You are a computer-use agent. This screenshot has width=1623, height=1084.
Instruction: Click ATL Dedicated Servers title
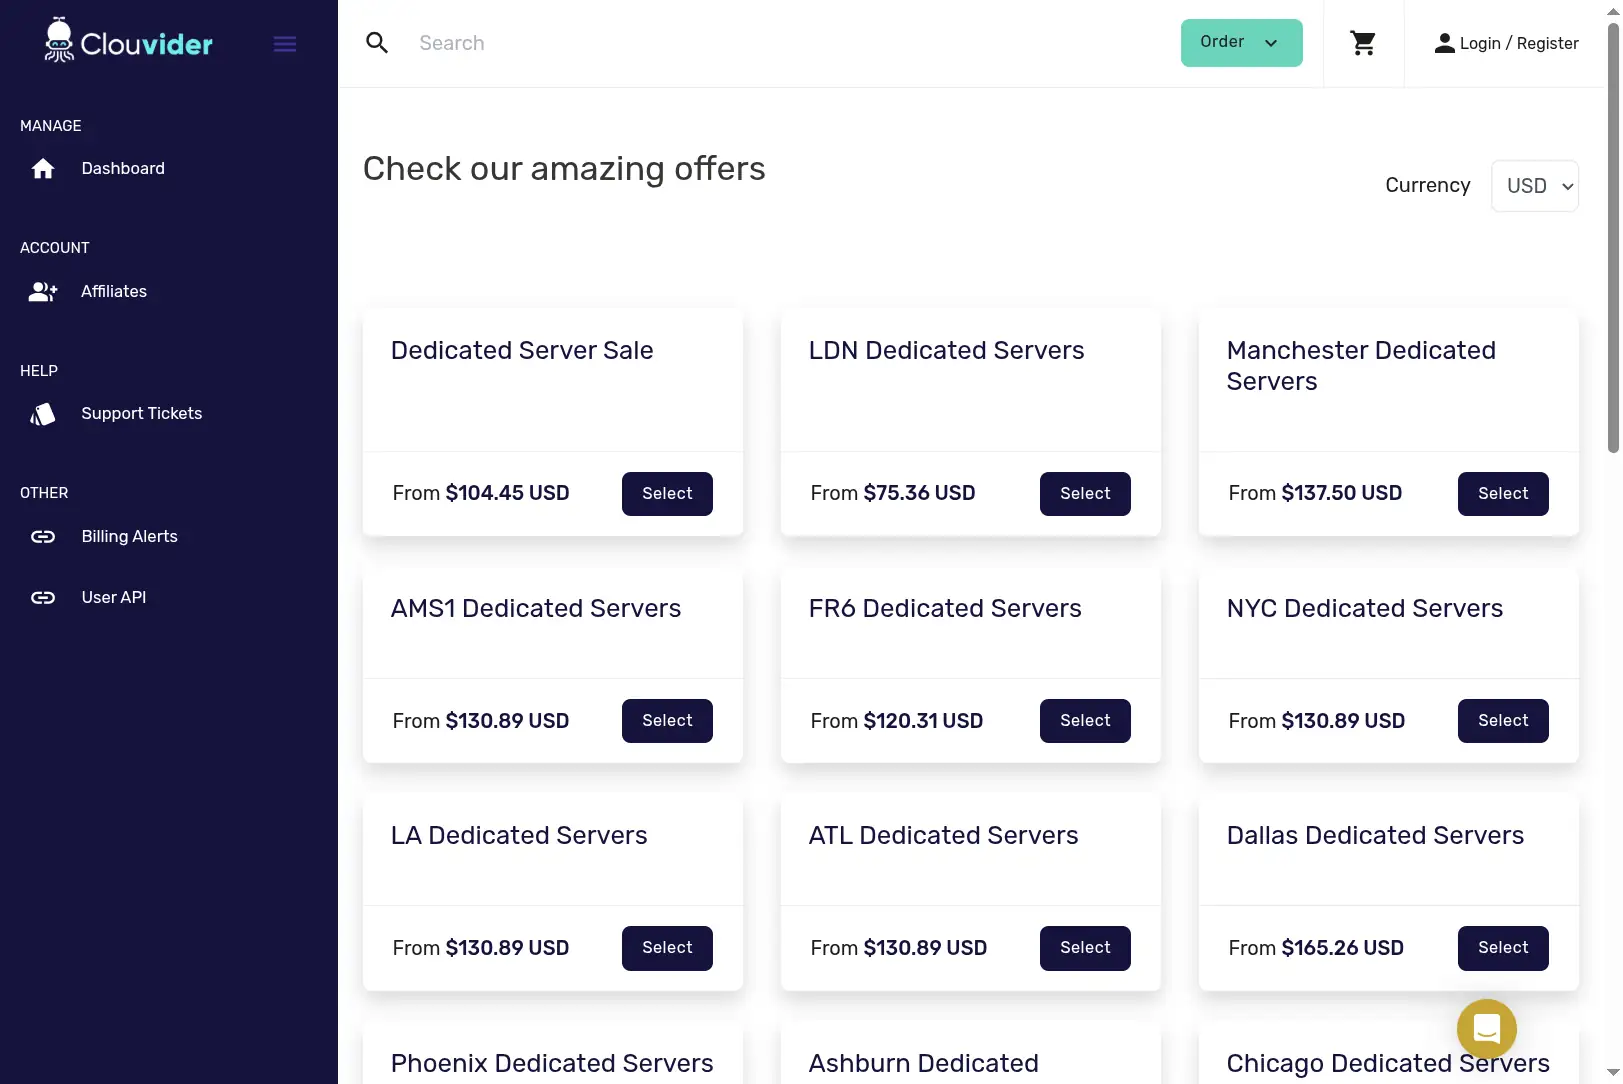[943, 836]
